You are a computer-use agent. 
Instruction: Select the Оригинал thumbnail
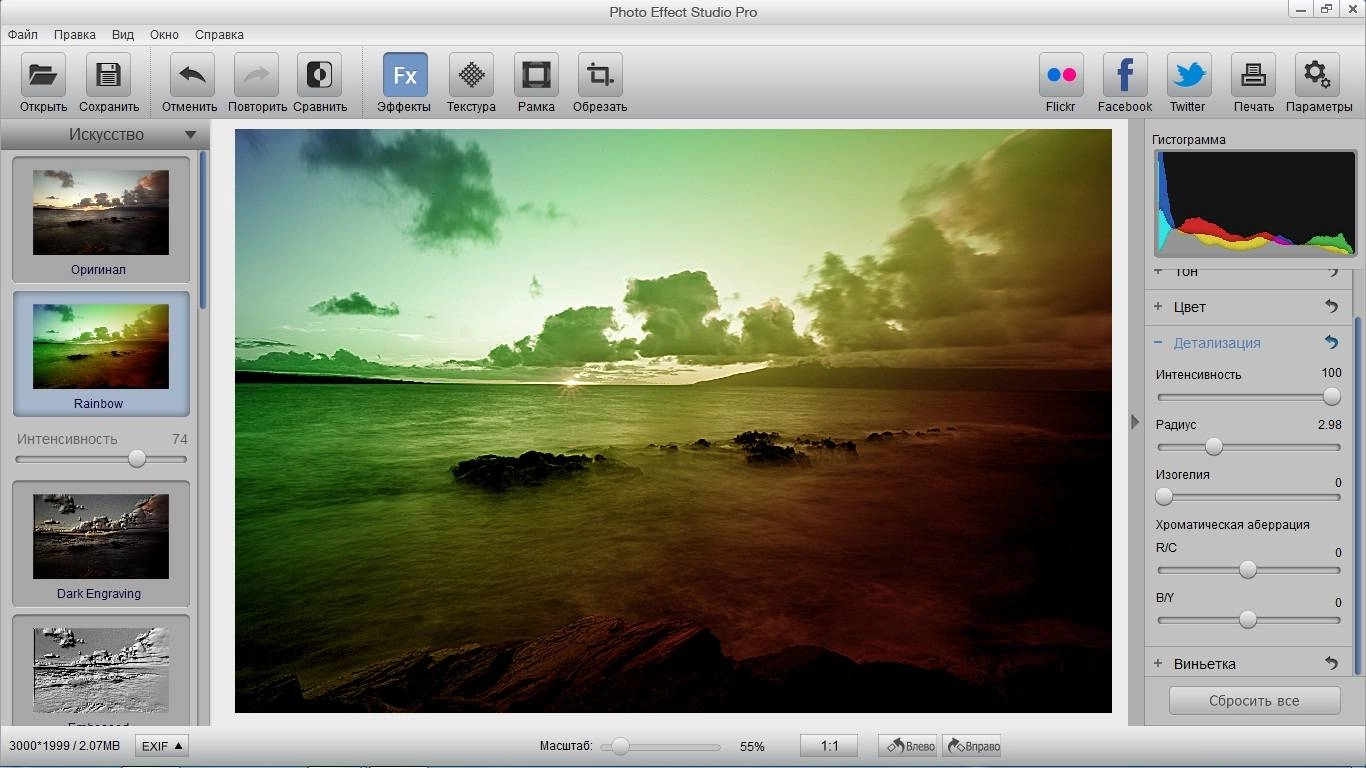click(101, 219)
